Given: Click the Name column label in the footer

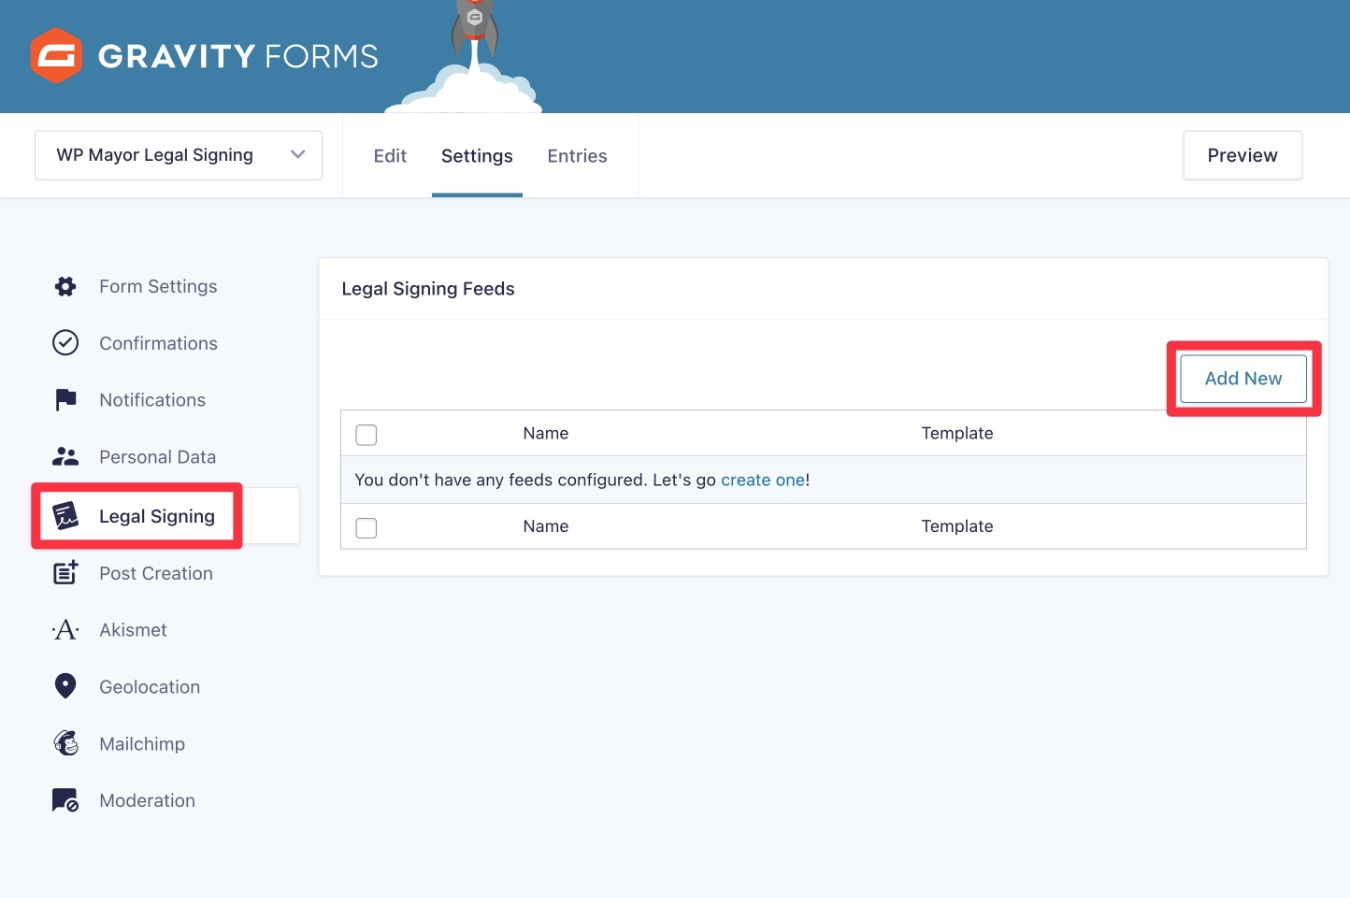Looking at the screenshot, I should pyautogui.click(x=545, y=526).
